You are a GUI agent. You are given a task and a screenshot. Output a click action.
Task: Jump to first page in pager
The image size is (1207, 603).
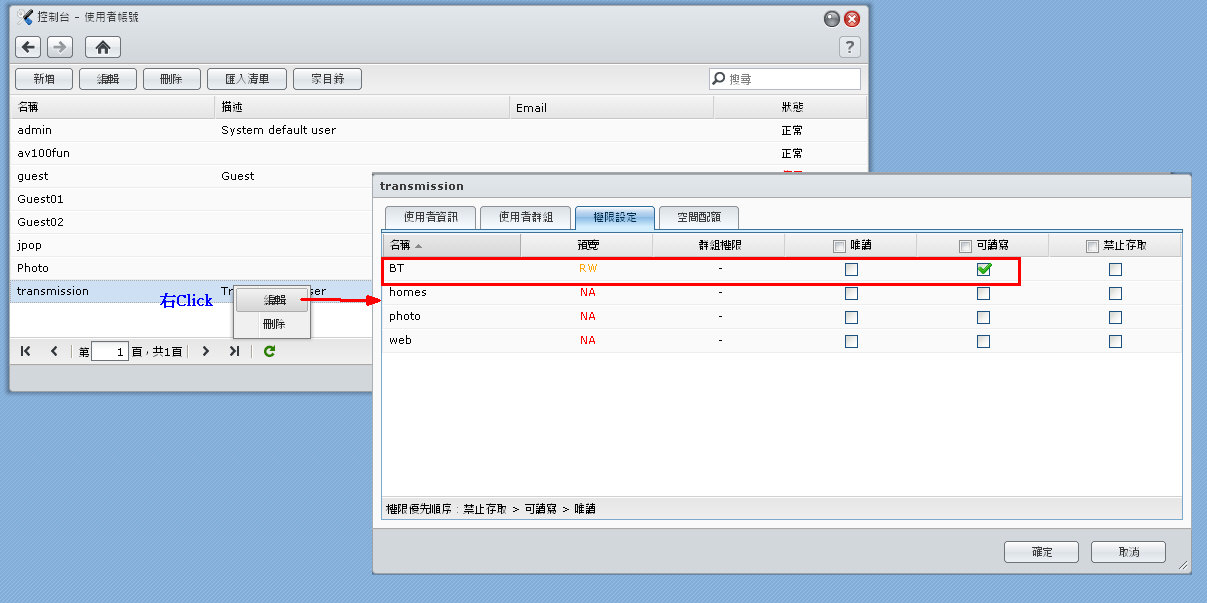(x=26, y=351)
